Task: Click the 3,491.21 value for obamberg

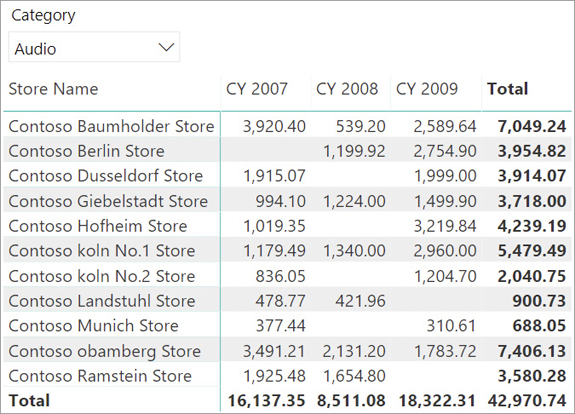Action: pyautogui.click(x=274, y=351)
